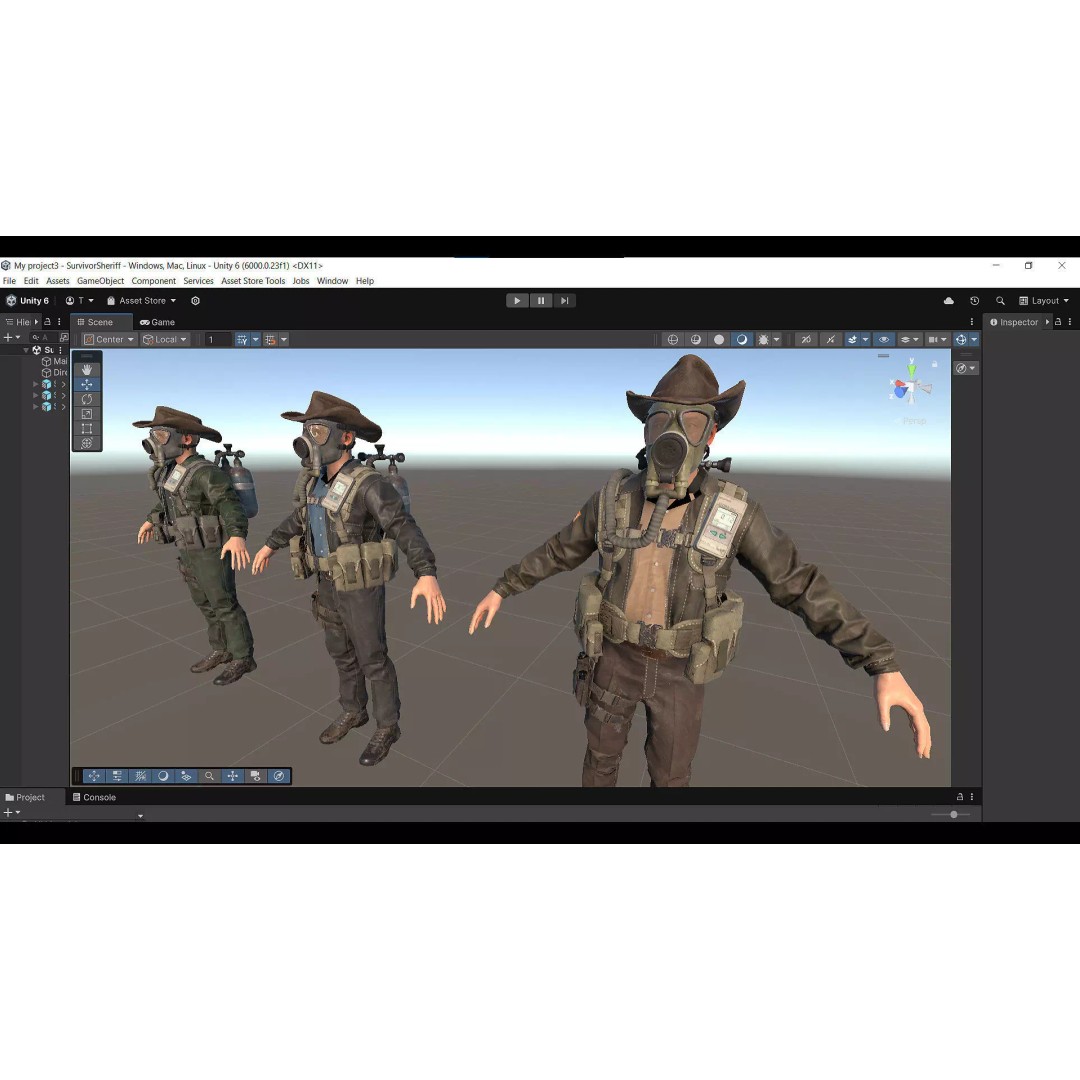This screenshot has width=1080, height=1080.
Task: Click the Step frame button
Action: coord(564,300)
